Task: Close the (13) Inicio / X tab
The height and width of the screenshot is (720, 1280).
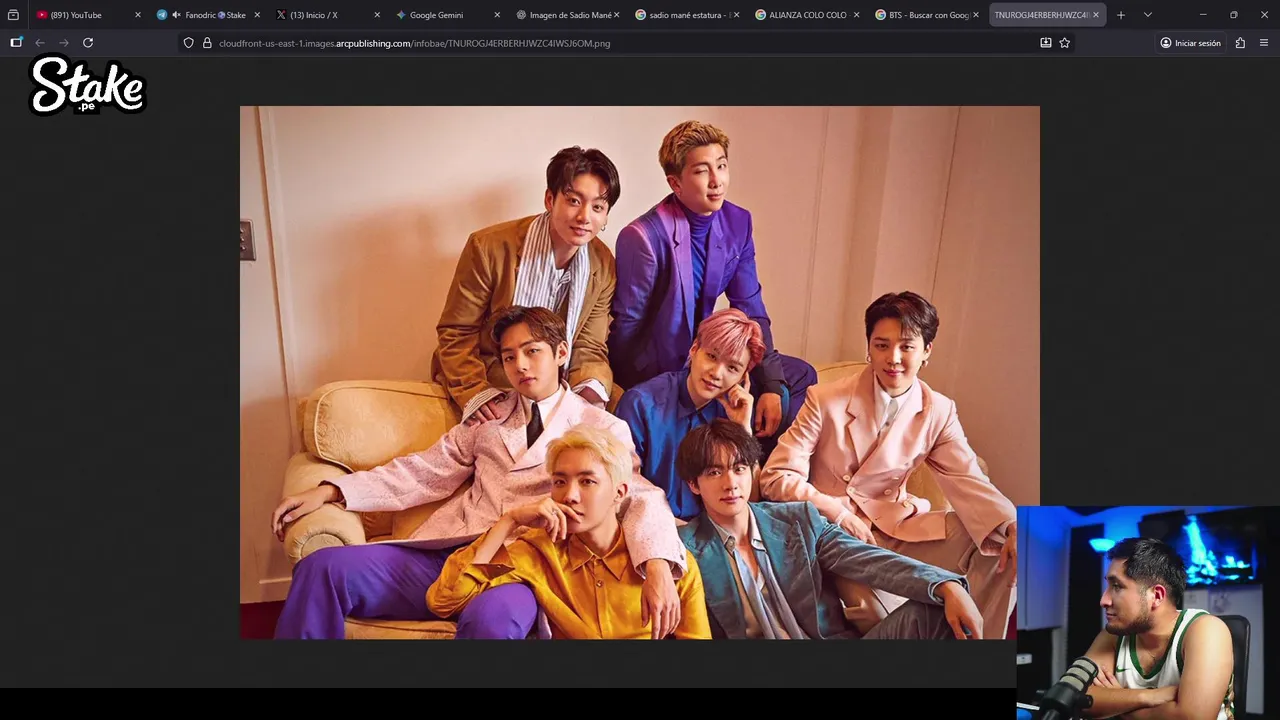Action: (x=377, y=15)
